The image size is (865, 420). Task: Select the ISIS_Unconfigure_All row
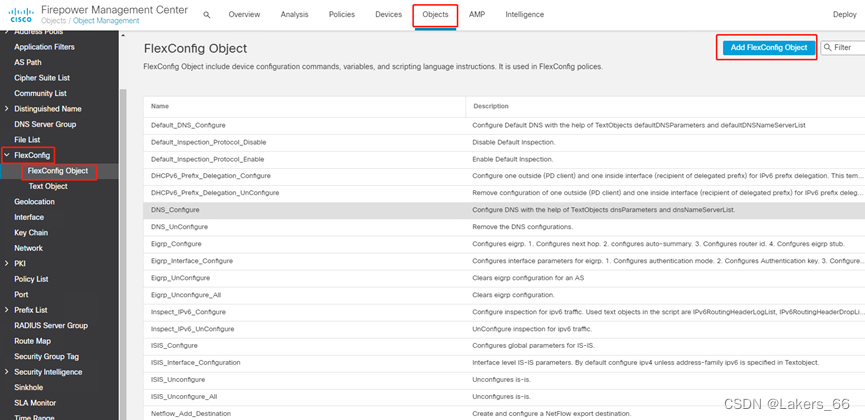click(x=504, y=397)
